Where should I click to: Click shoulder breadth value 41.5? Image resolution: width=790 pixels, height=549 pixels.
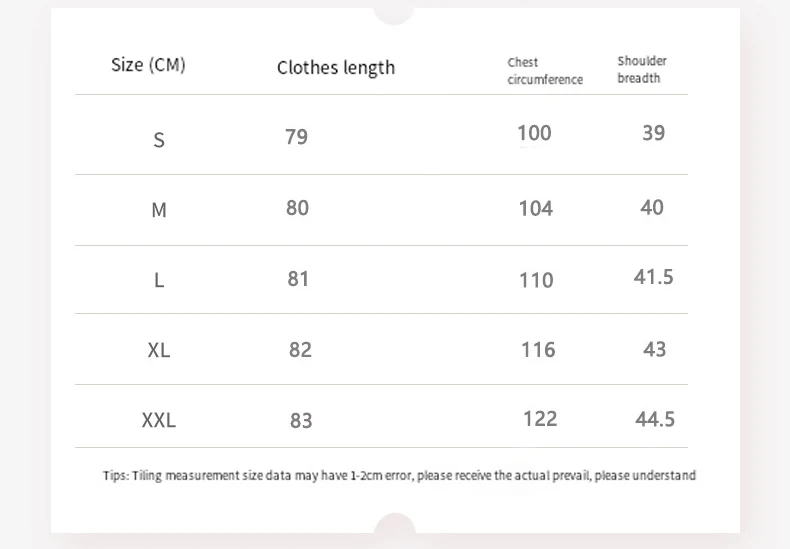(653, 277)
